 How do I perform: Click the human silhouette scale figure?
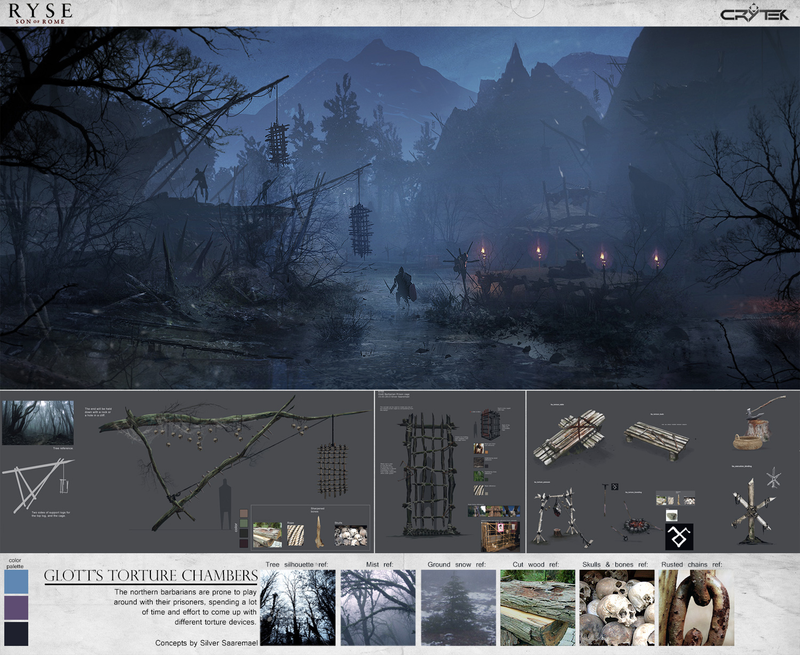click(x=225, y=504)
